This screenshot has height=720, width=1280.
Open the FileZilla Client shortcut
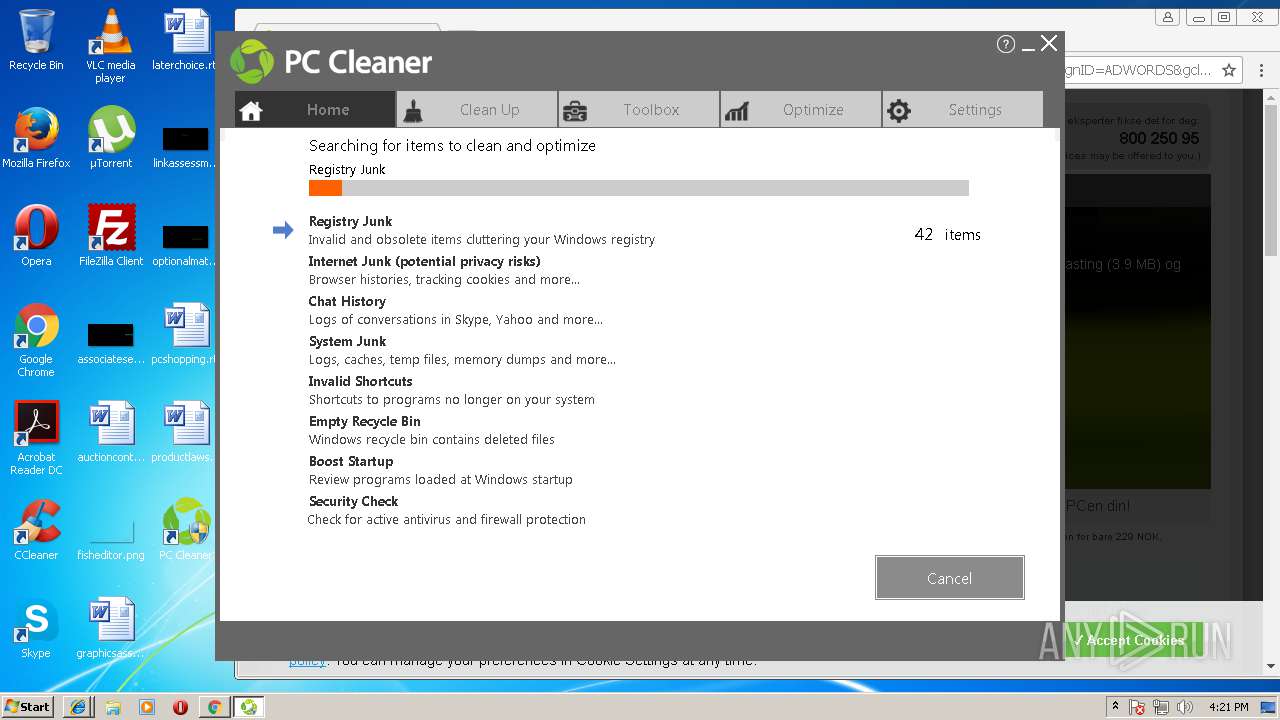point(111,236)
